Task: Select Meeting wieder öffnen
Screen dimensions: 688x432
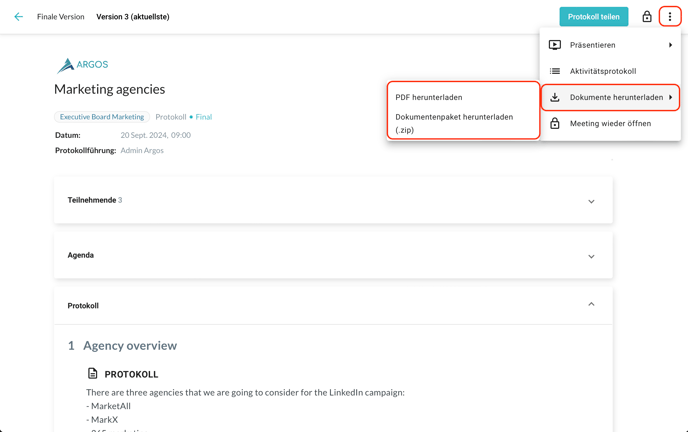Action: (610, 124)
